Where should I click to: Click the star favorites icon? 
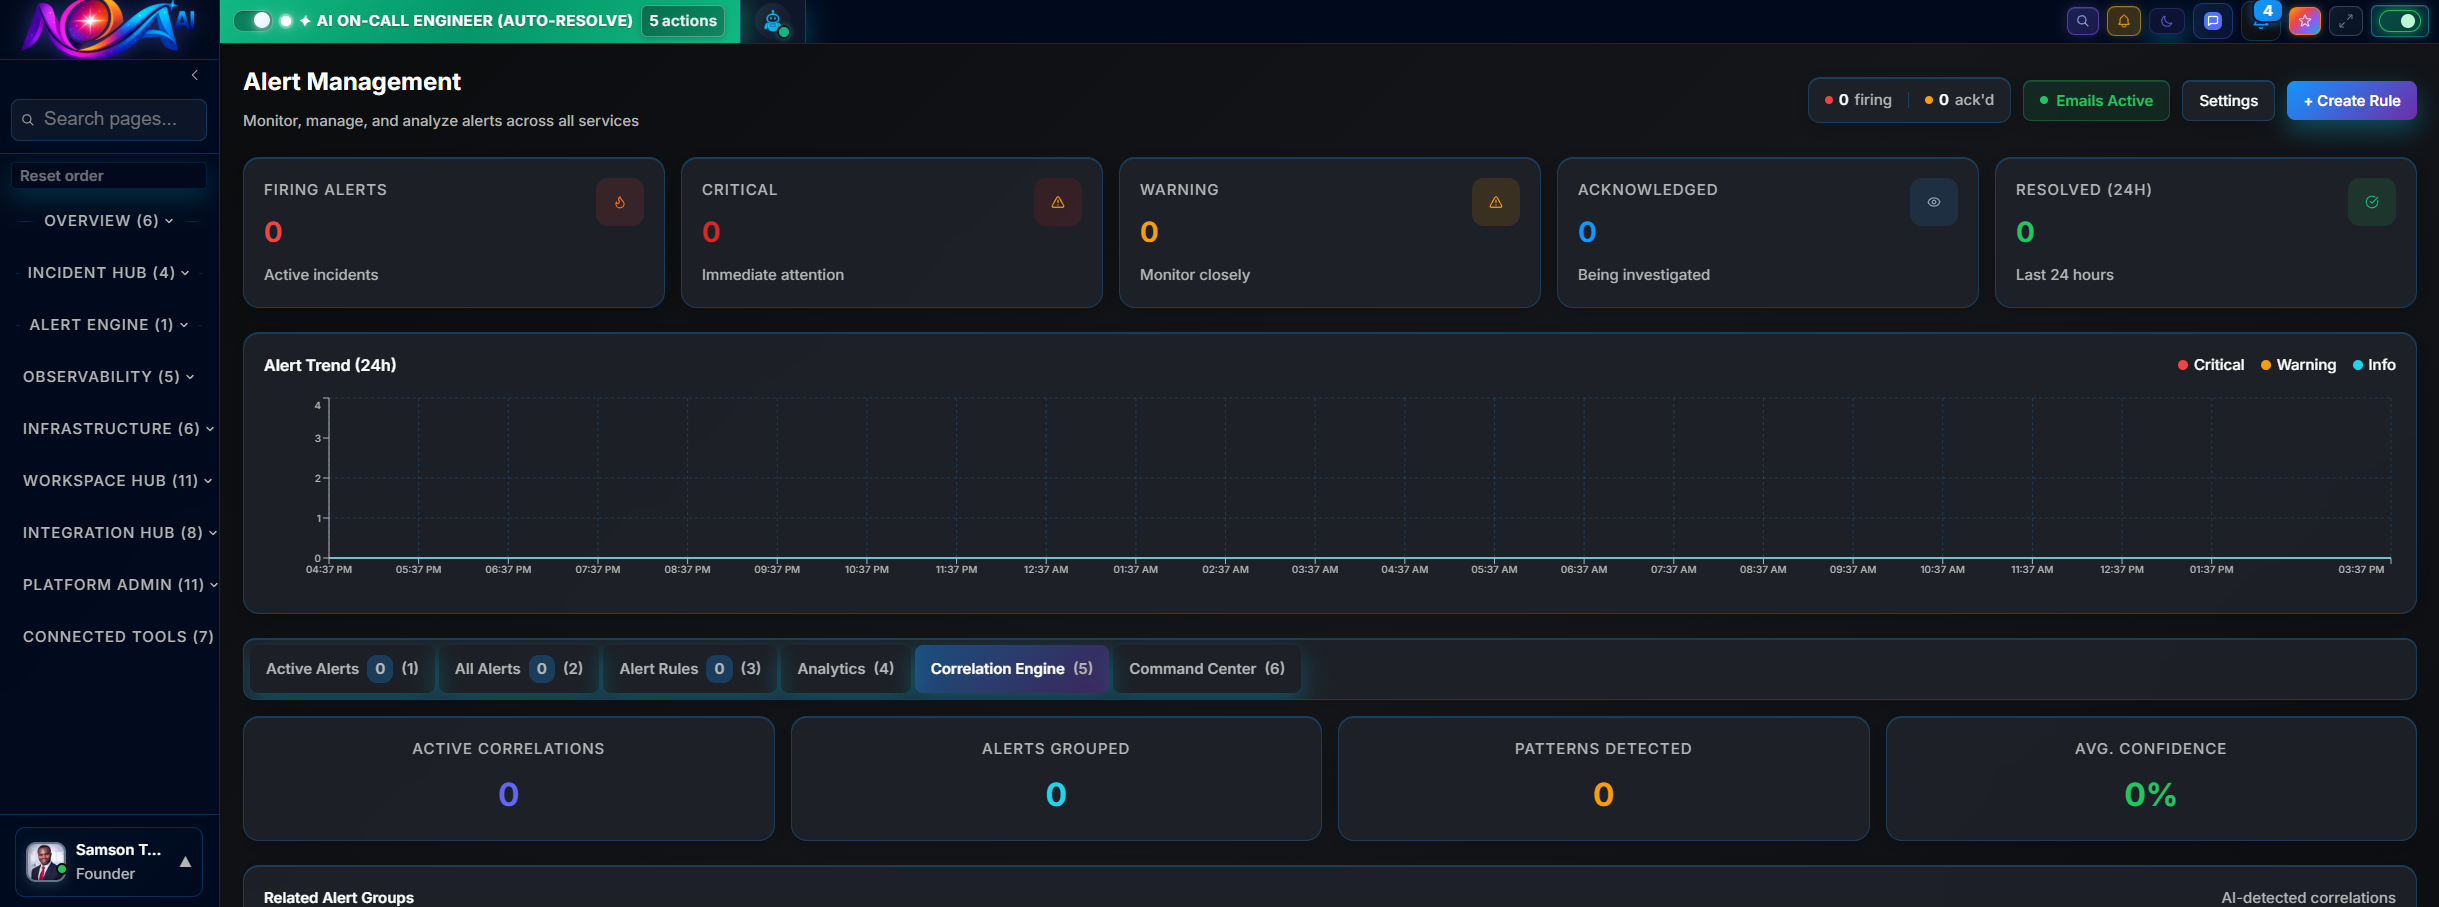tap(2305, 20)
